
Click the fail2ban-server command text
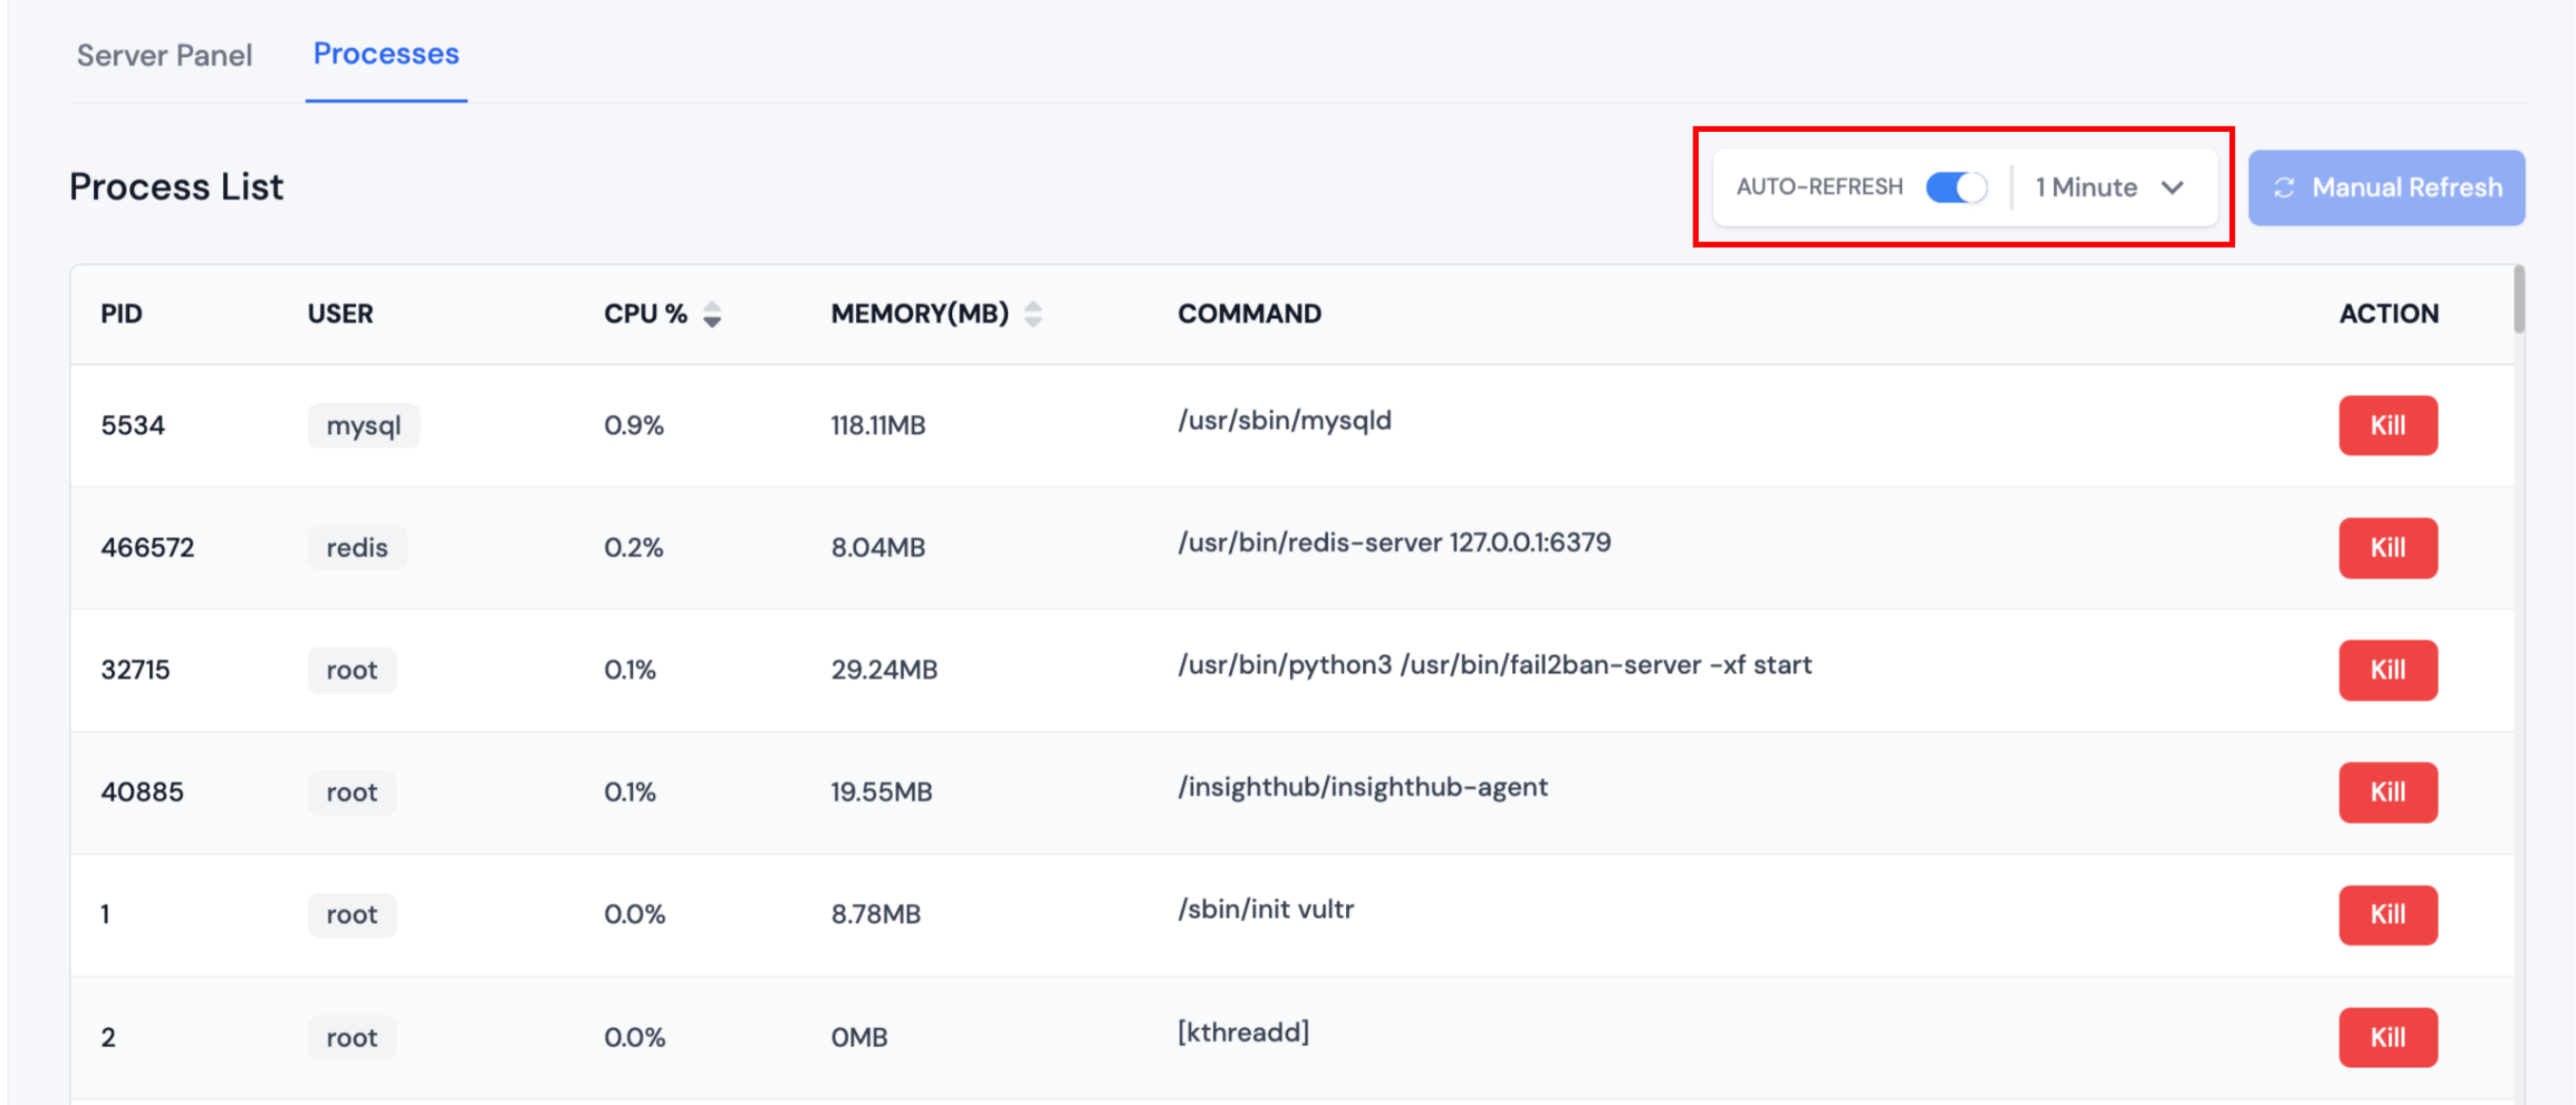pos(1494,665)
